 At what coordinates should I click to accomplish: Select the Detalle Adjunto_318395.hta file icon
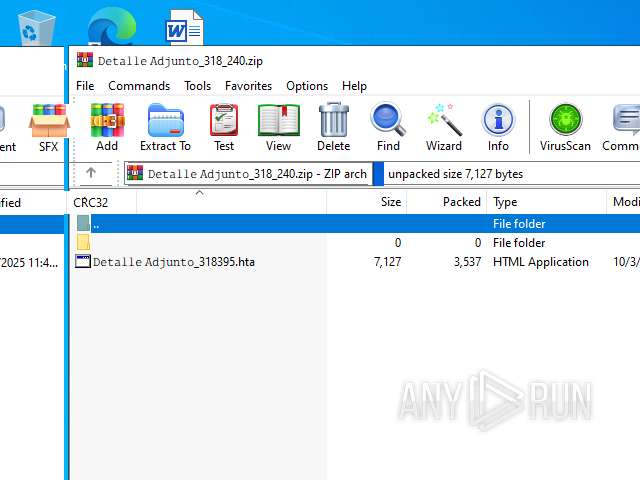pyautogui.click(x=83, y=261)
